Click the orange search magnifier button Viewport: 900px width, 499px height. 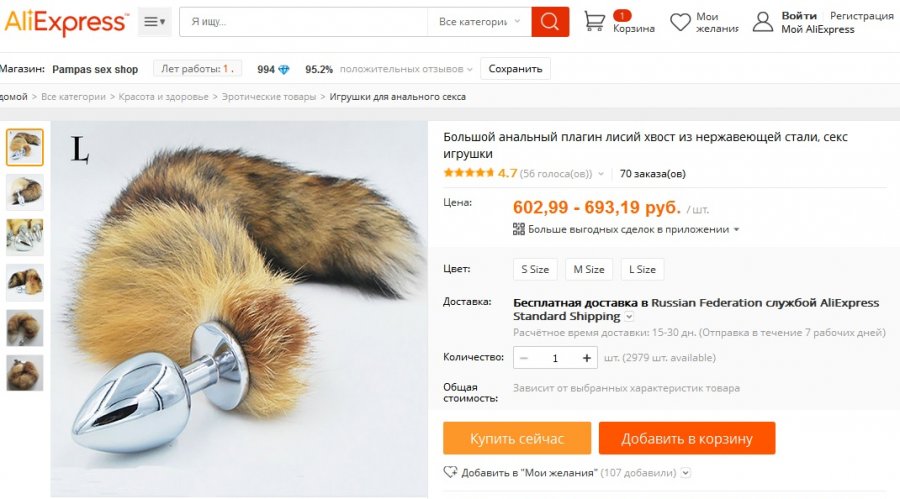click(550, 21)
